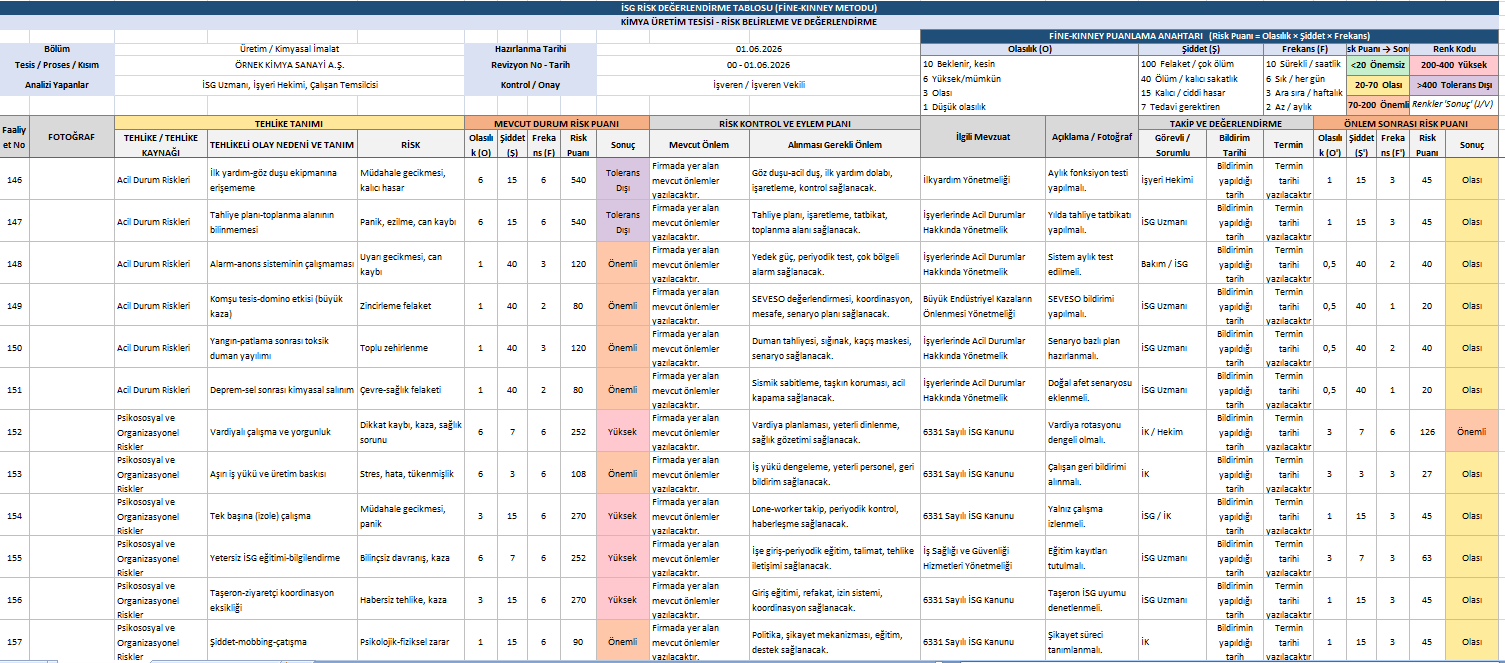
Task: Click the post-measure 'Önemli' result in row 152
Action: coord(1472,432)
